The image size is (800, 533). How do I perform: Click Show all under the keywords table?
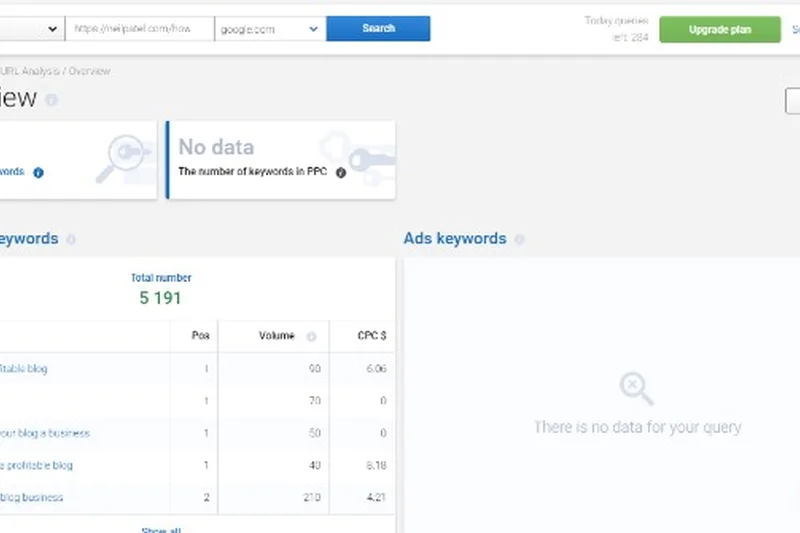160,530
